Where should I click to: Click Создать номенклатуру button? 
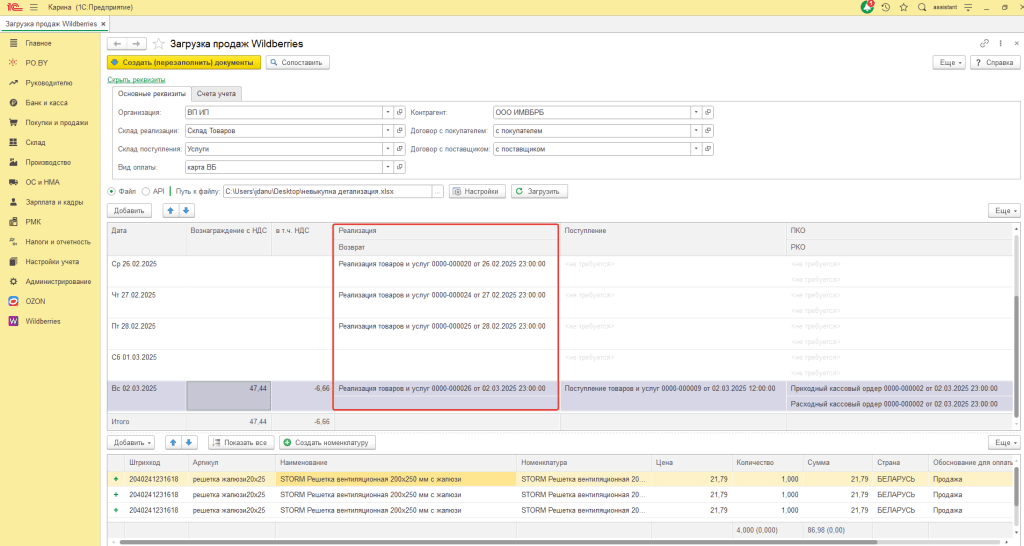(x=327, y=442)
